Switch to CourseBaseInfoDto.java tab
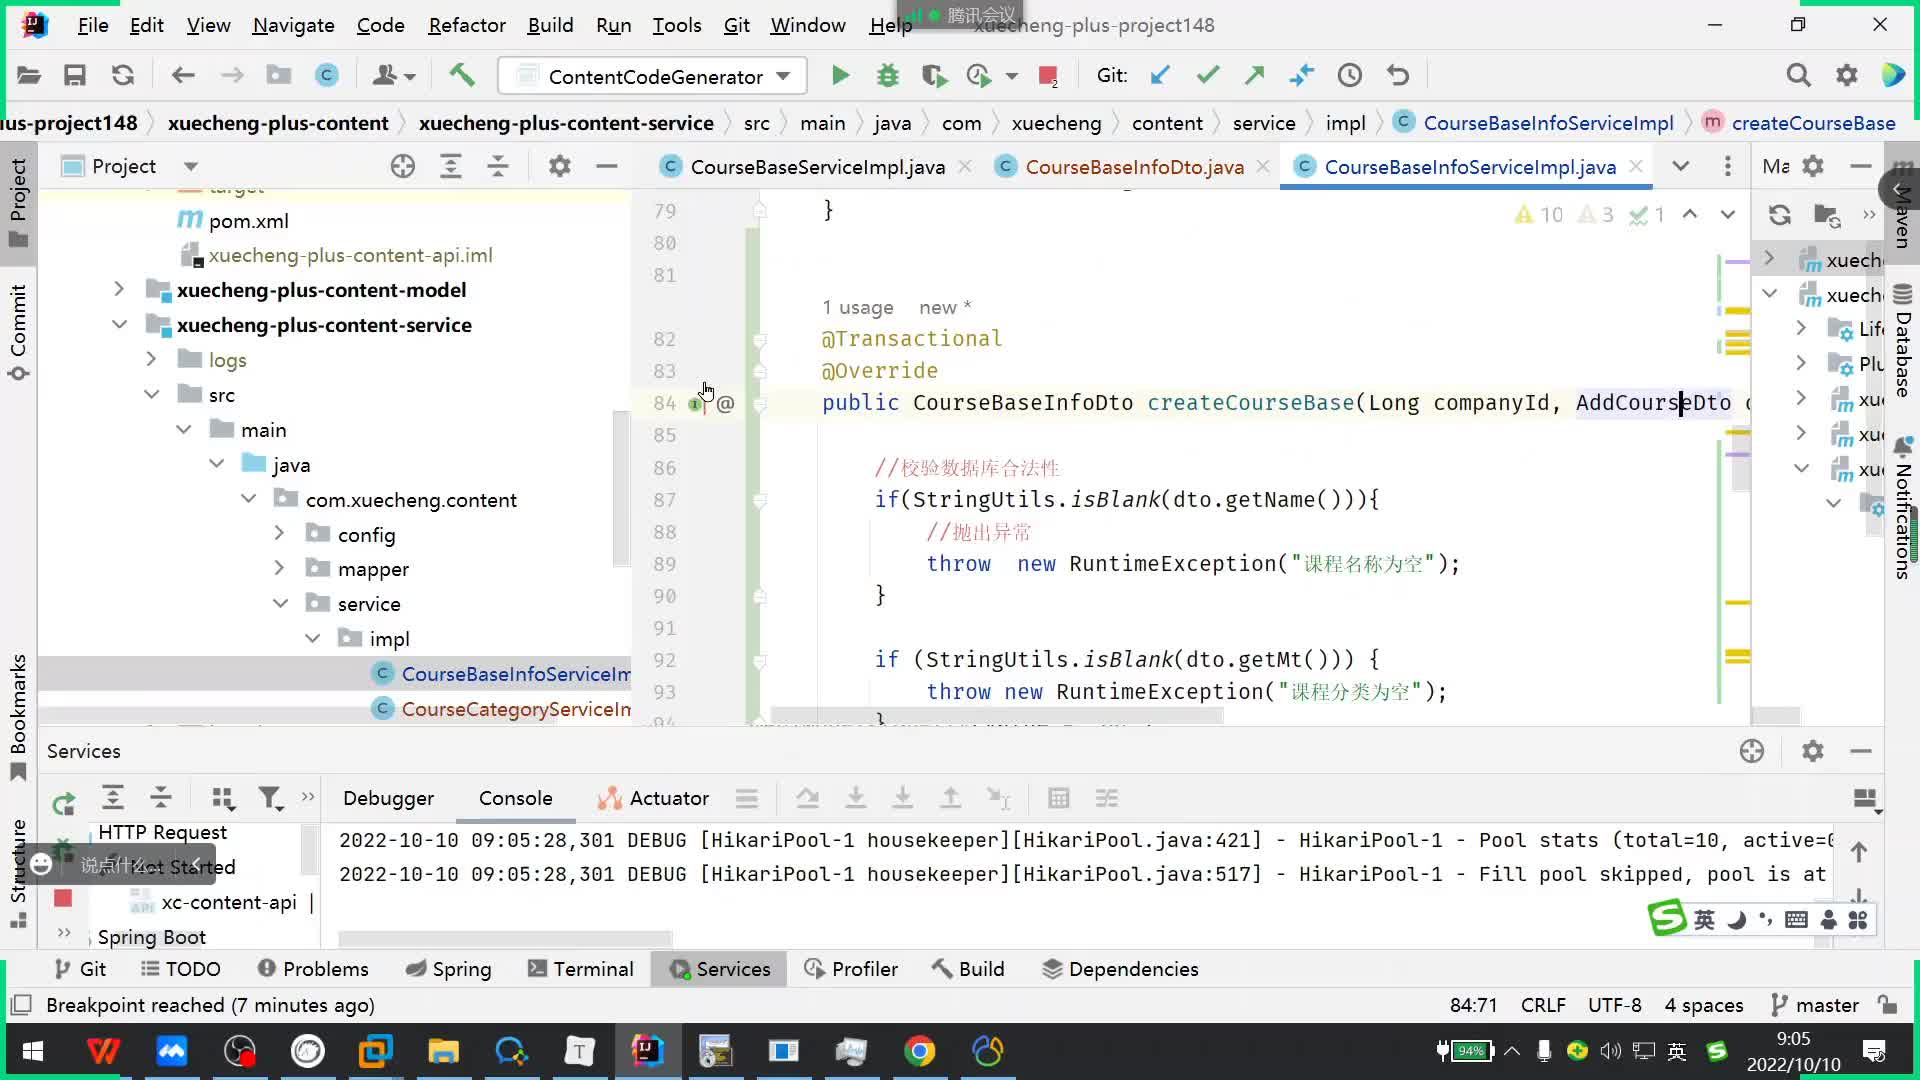Image resolution: width=1920 pixels, height=1080 pixels. coord(1134,167)
